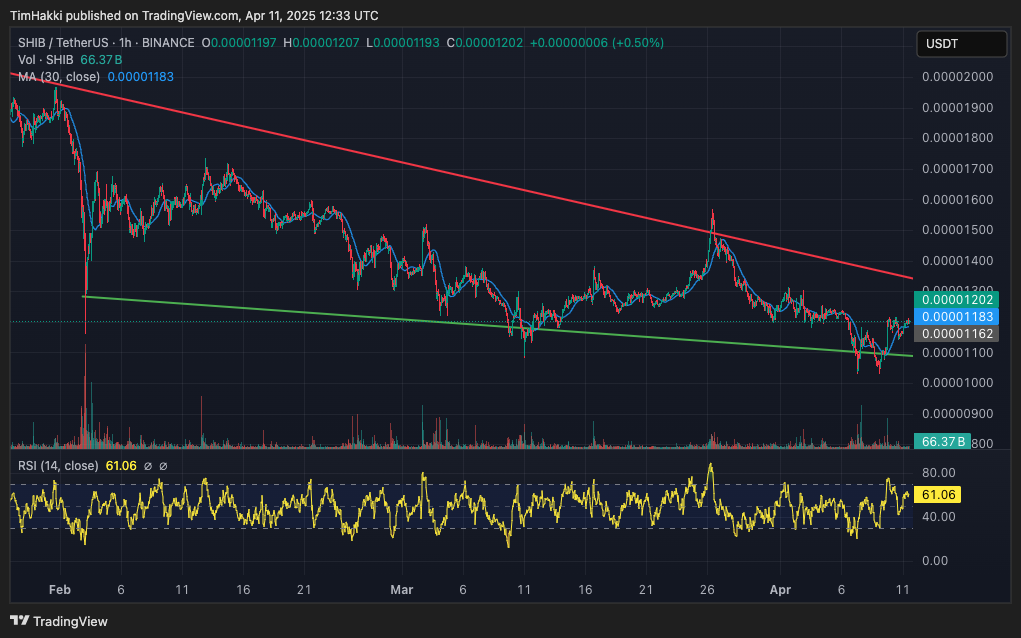Viewport: 1021px width, 638px height.
Task: Click the open price O0.00001197
Action: (239, 43)
